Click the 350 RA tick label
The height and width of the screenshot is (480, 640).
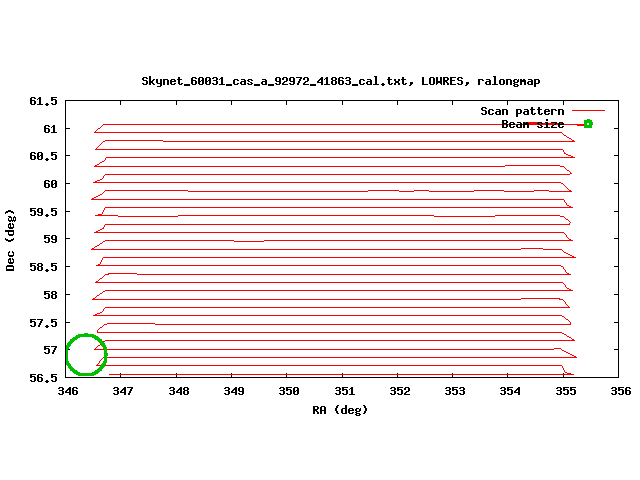289,391
